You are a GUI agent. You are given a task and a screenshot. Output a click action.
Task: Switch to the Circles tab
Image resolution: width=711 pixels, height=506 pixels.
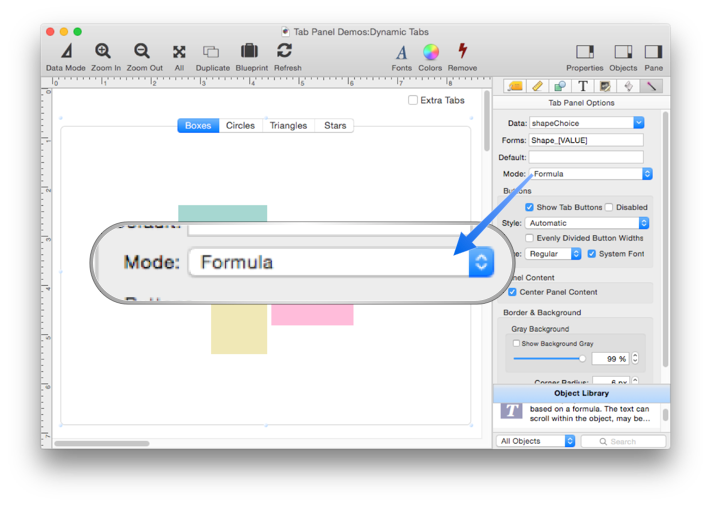pos(240,126)
